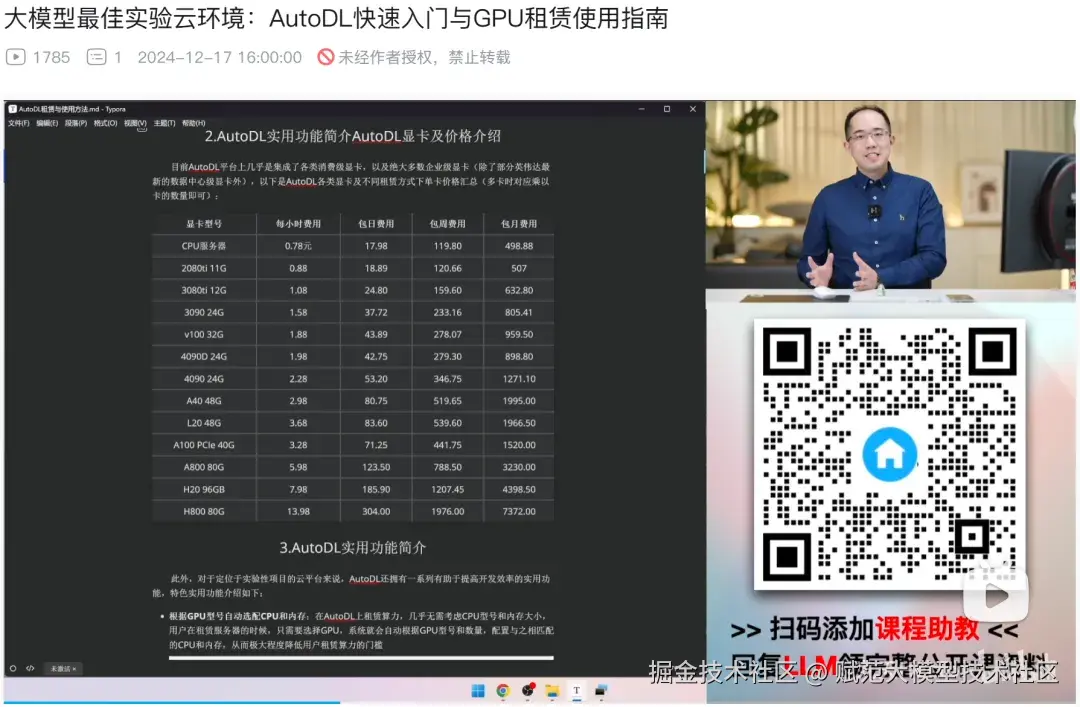Close the 未激活 tab with its × button
This screenshot has width=1080, height=707.
coord(74,668)
